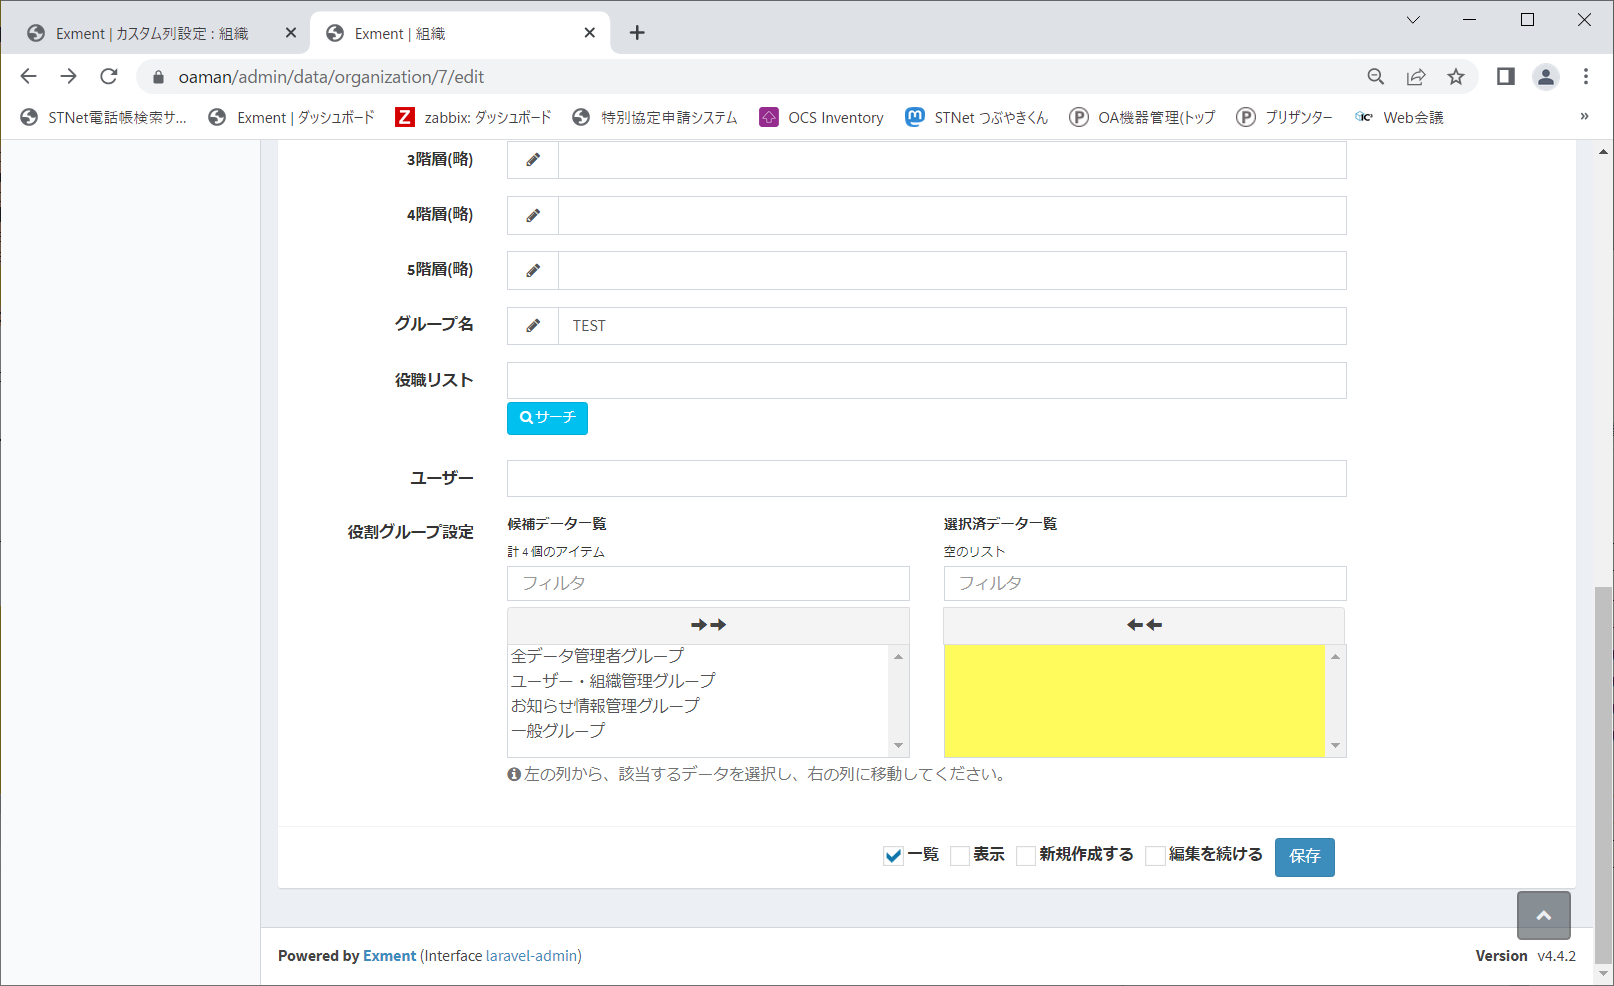Check the 編集を続ける checkbox

pyautogui.click(x=1156, y=856)
